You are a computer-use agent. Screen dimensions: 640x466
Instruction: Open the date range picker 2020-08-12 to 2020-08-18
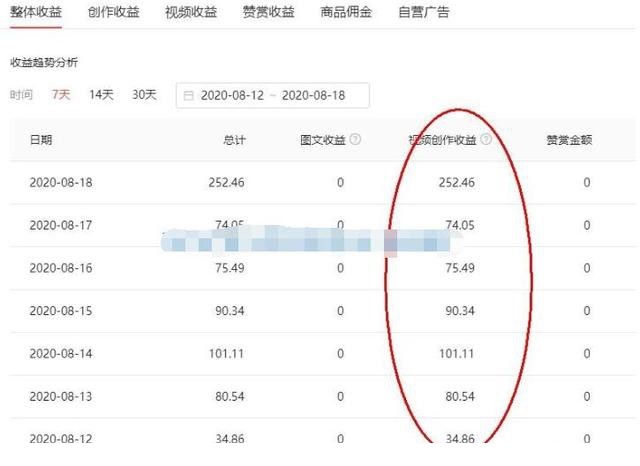273,95
